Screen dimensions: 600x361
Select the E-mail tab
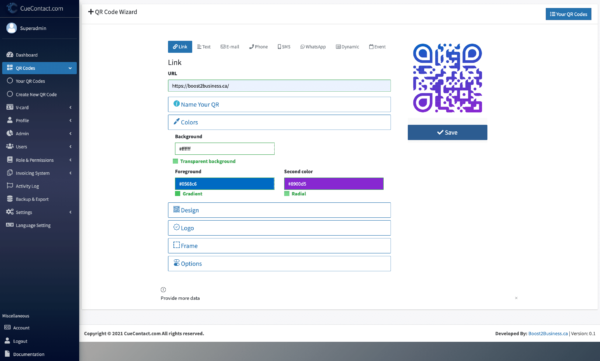(x=230, y=47)
